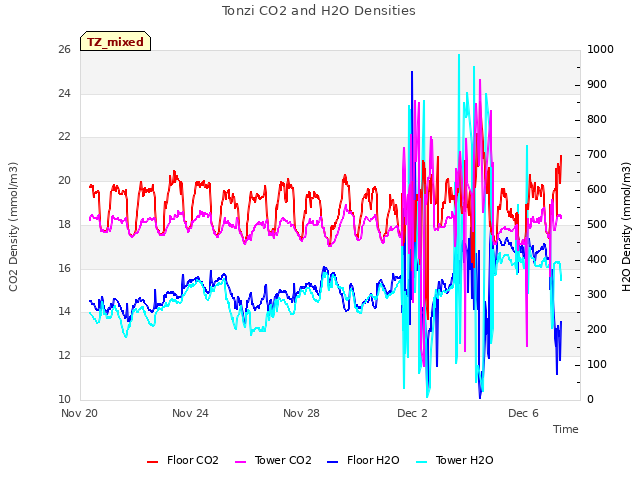Click the 200 tick on H2O axis
The width and height of the screenshot is (640, 480).
597,330
